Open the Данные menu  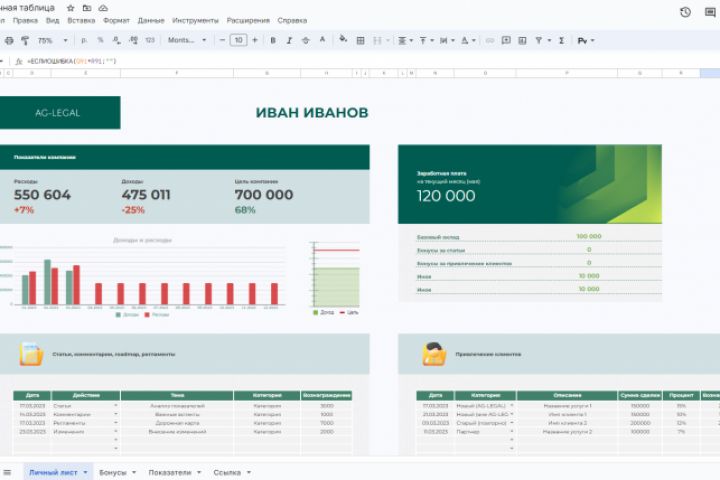pos(151,21)
